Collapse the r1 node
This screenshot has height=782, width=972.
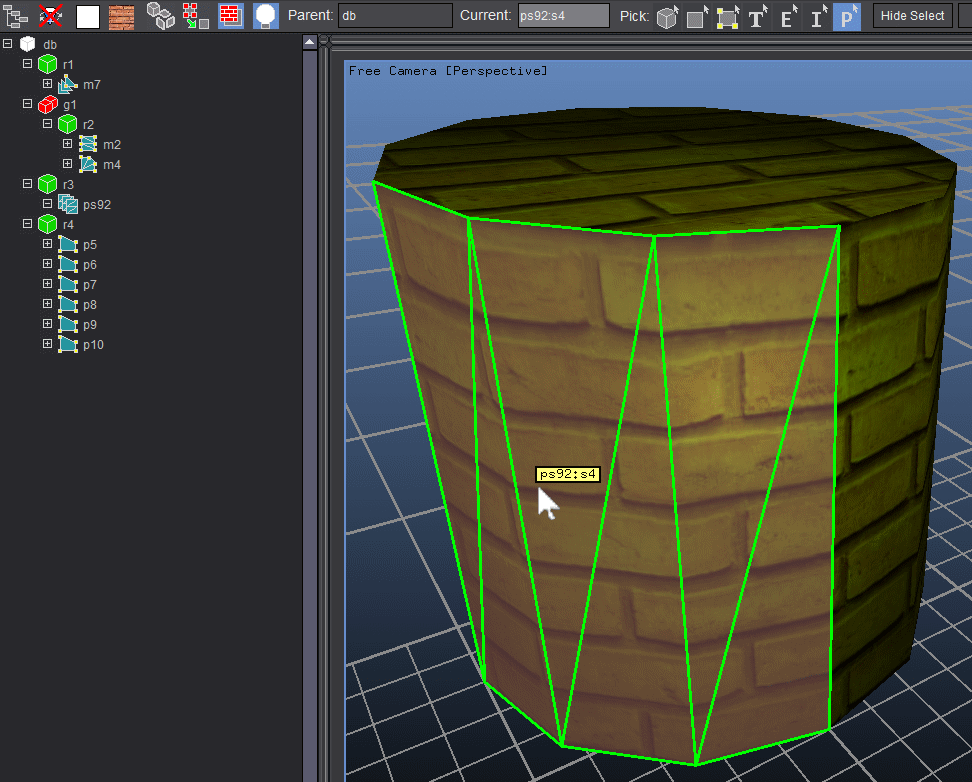tap(27, 63)
